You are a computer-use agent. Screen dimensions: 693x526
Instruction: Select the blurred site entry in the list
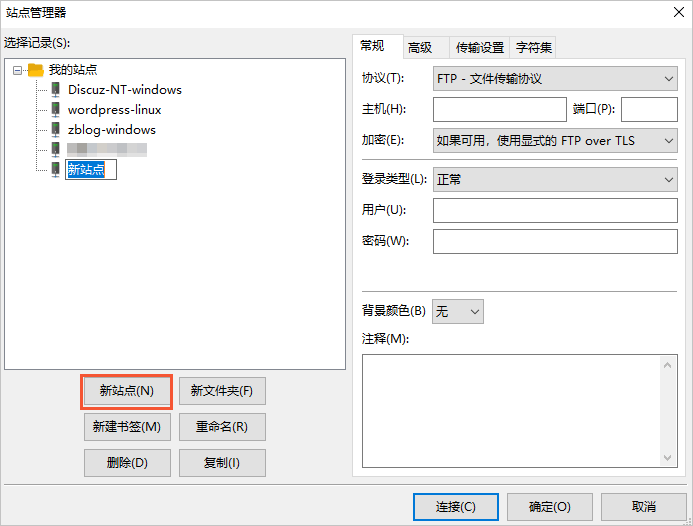coord(107,149)
